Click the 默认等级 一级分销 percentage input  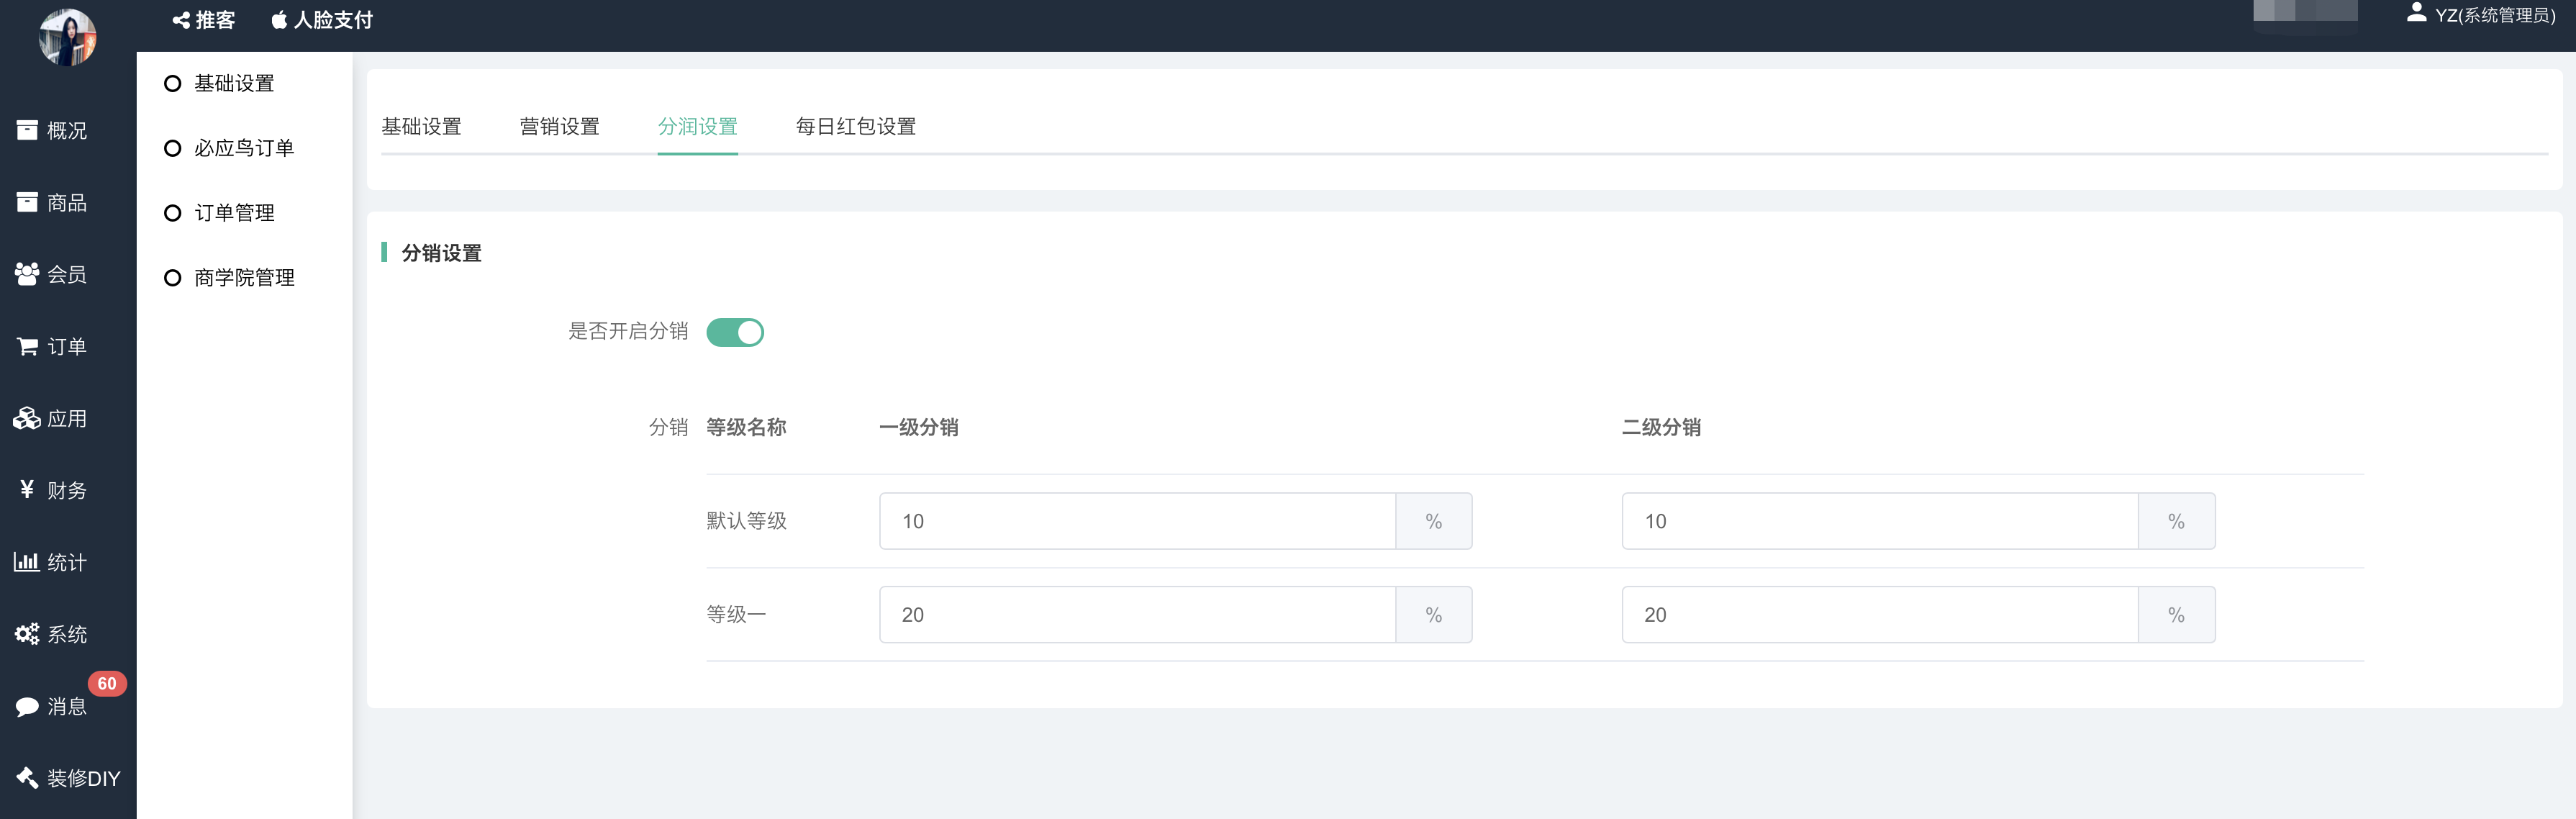1137,521
